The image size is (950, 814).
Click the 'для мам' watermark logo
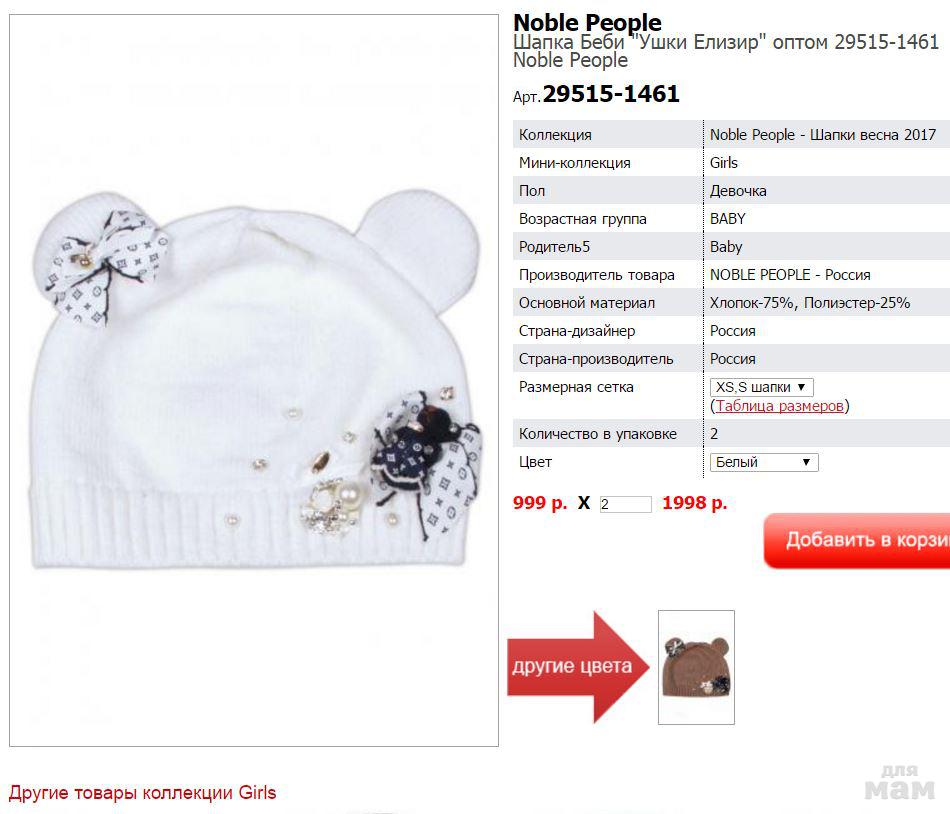point(900,783)
